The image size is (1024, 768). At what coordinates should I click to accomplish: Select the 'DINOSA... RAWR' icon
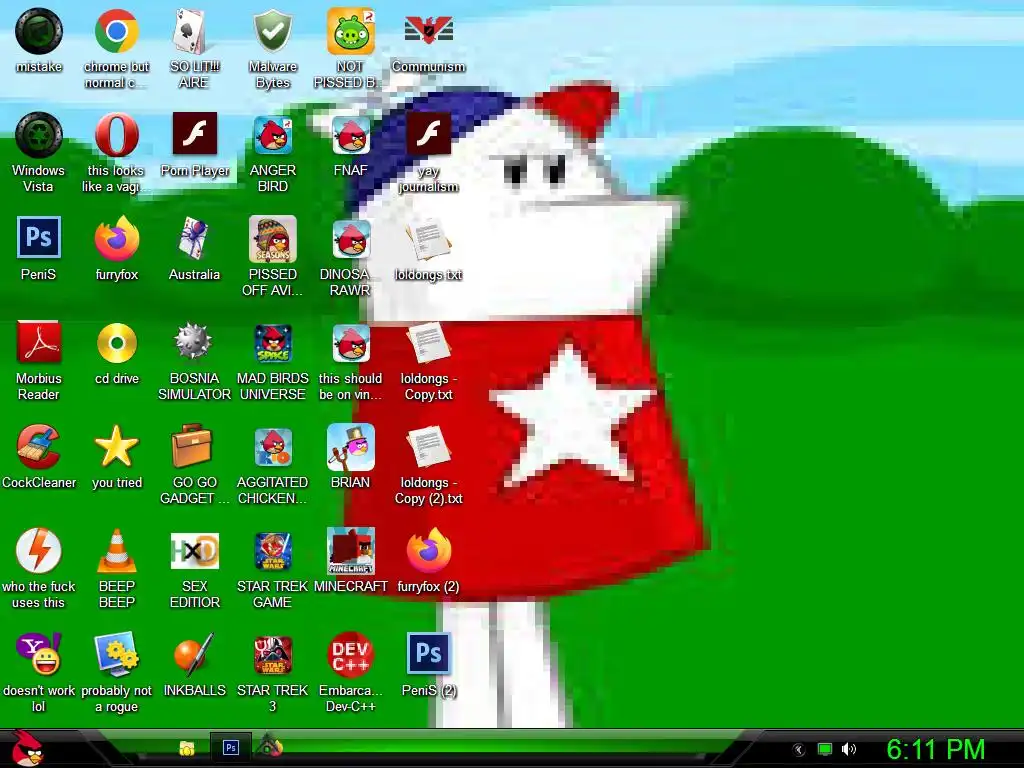(351, 239)
